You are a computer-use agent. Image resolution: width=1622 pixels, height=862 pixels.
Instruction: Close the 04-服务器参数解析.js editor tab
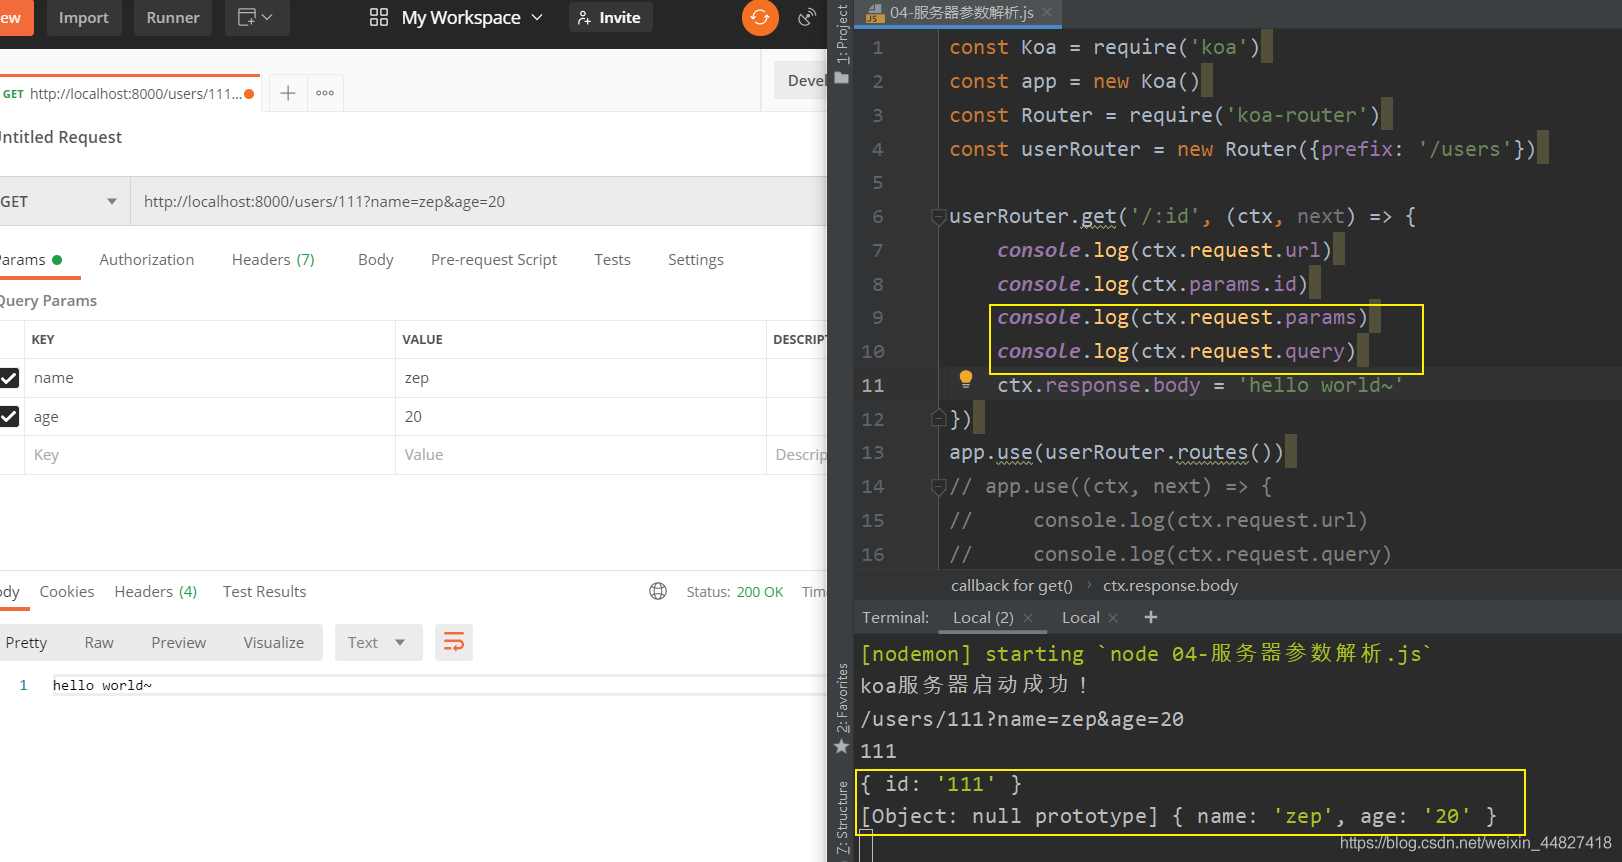1047,12
